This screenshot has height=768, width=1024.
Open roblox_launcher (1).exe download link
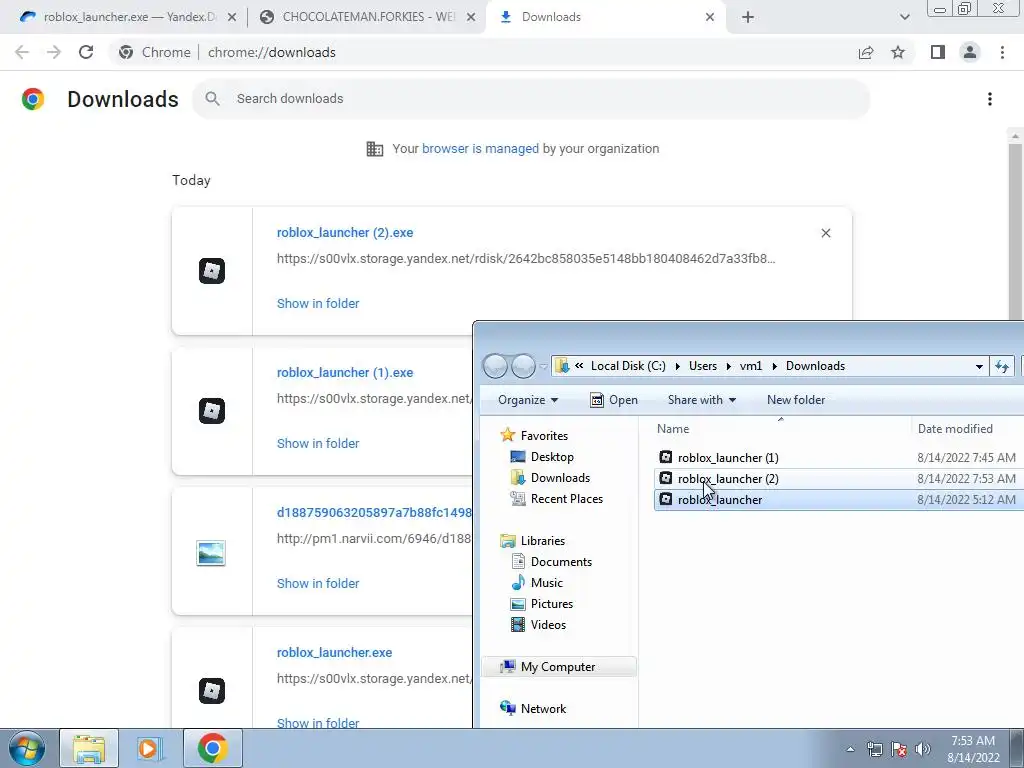pos(345,372)
